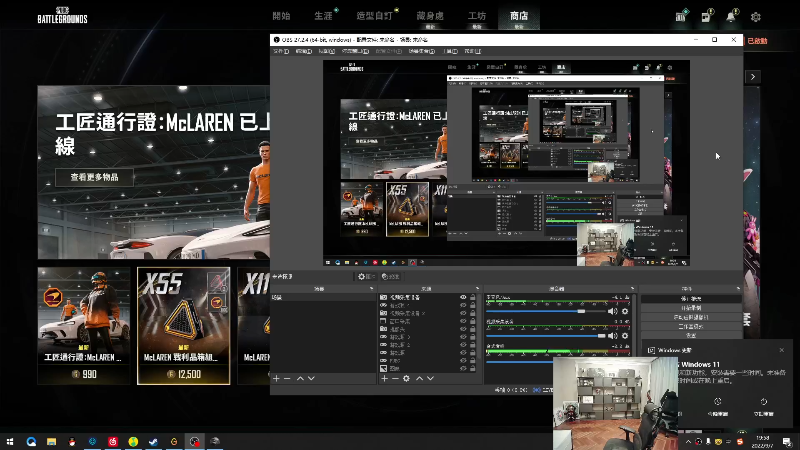Open OBS Tools menu

(x=450, y=51)
